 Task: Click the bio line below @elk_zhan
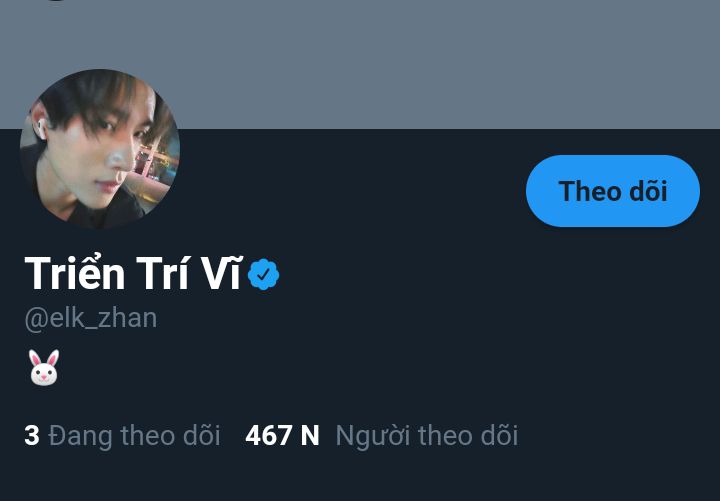(43, 368)
